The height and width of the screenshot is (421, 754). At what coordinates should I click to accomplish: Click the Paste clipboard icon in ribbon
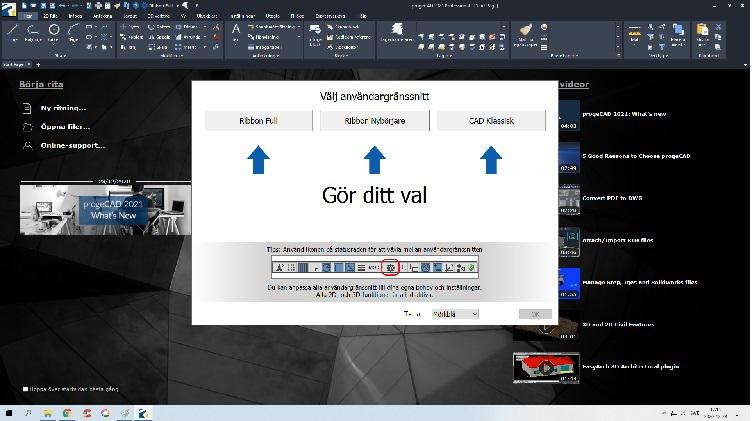703,30
